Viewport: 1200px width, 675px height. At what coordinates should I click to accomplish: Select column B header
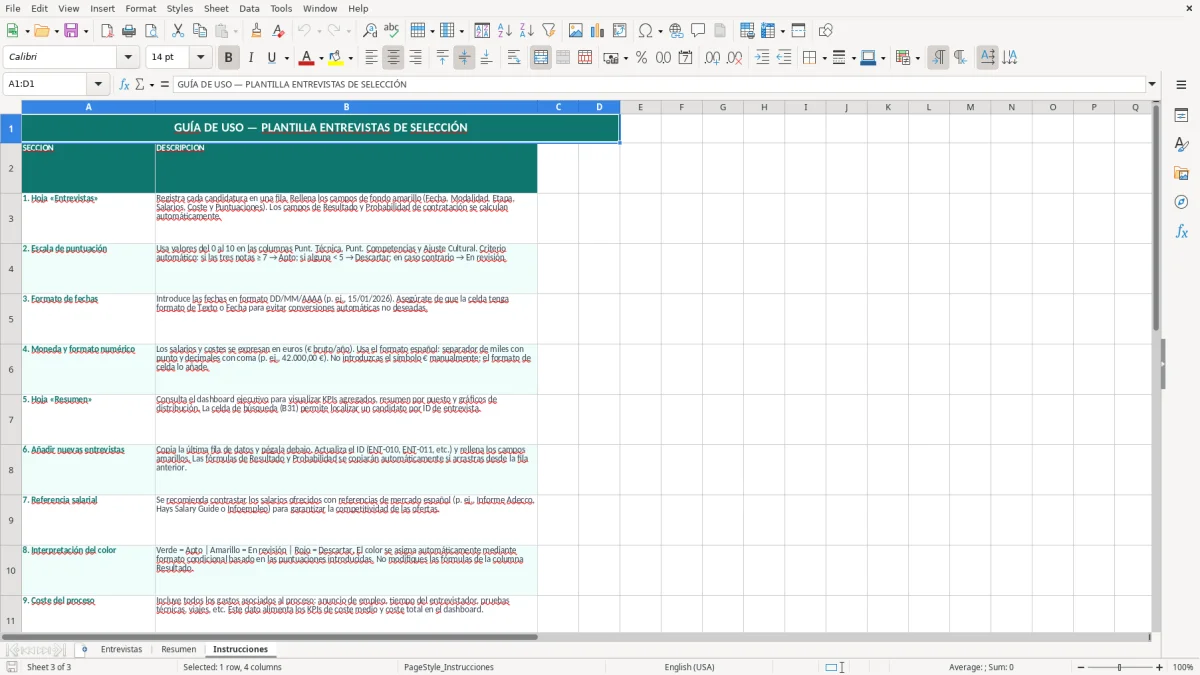(x=346, y=107)
